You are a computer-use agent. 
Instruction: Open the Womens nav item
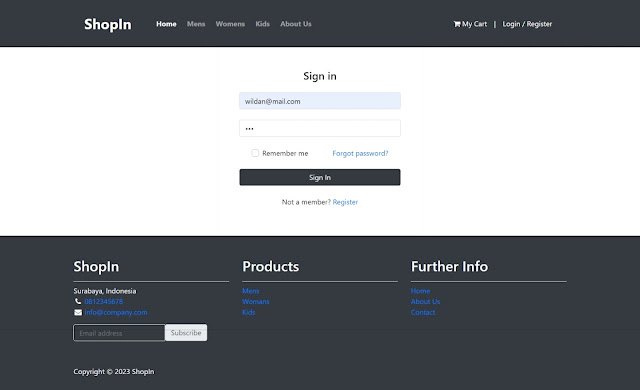(230, 24)
